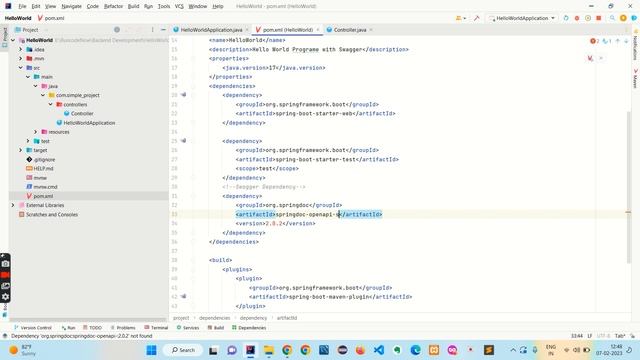640x360 pixels.
Task: Open the run configuration dropdown HelloWorldApplication
Action: tap(522, 18)
